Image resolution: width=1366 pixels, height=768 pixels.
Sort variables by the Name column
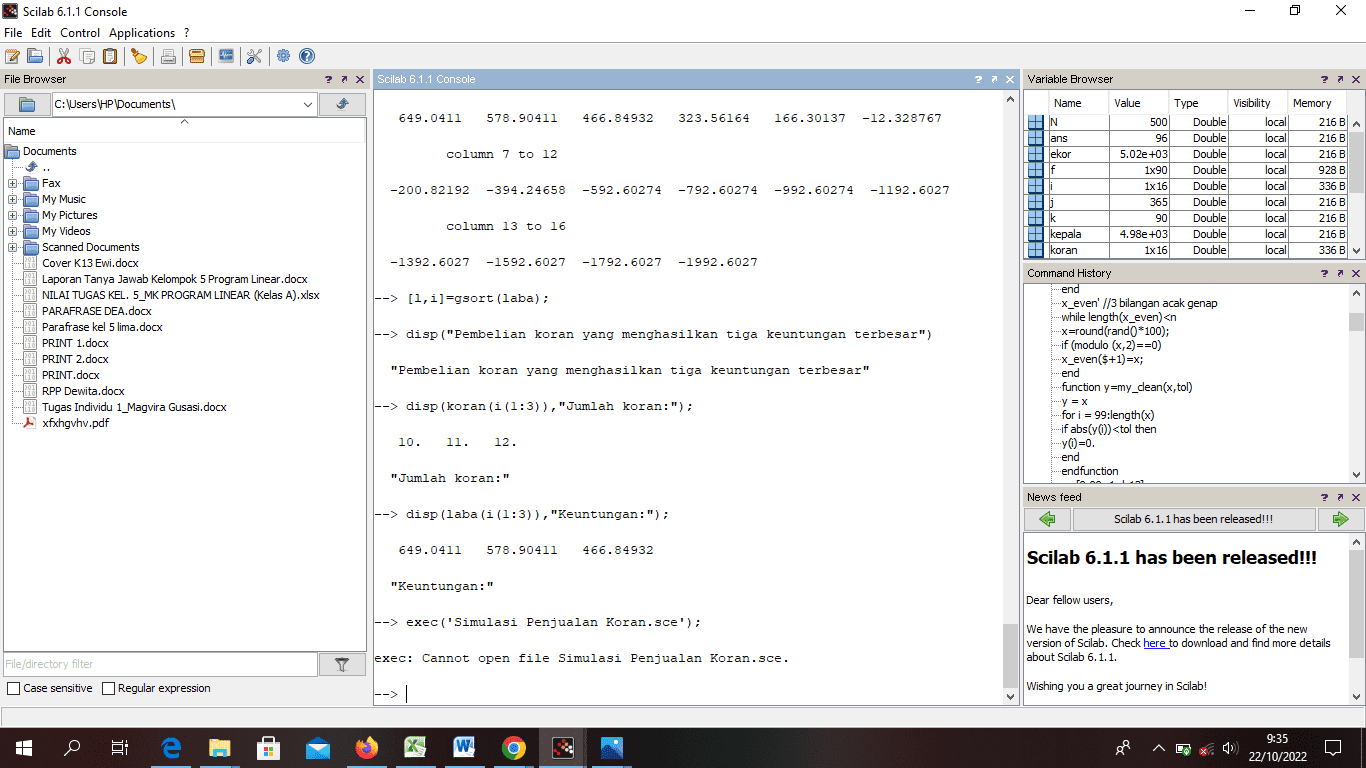(1077, 103)
